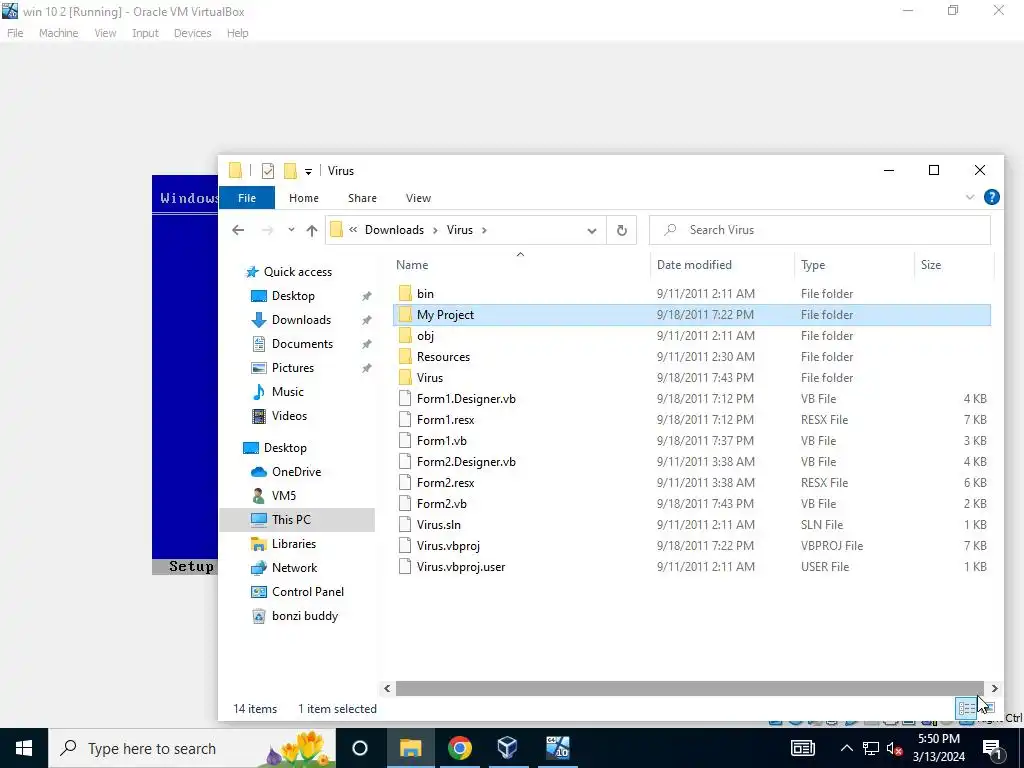Select the Resources folder icon

(x=406, y=357)
